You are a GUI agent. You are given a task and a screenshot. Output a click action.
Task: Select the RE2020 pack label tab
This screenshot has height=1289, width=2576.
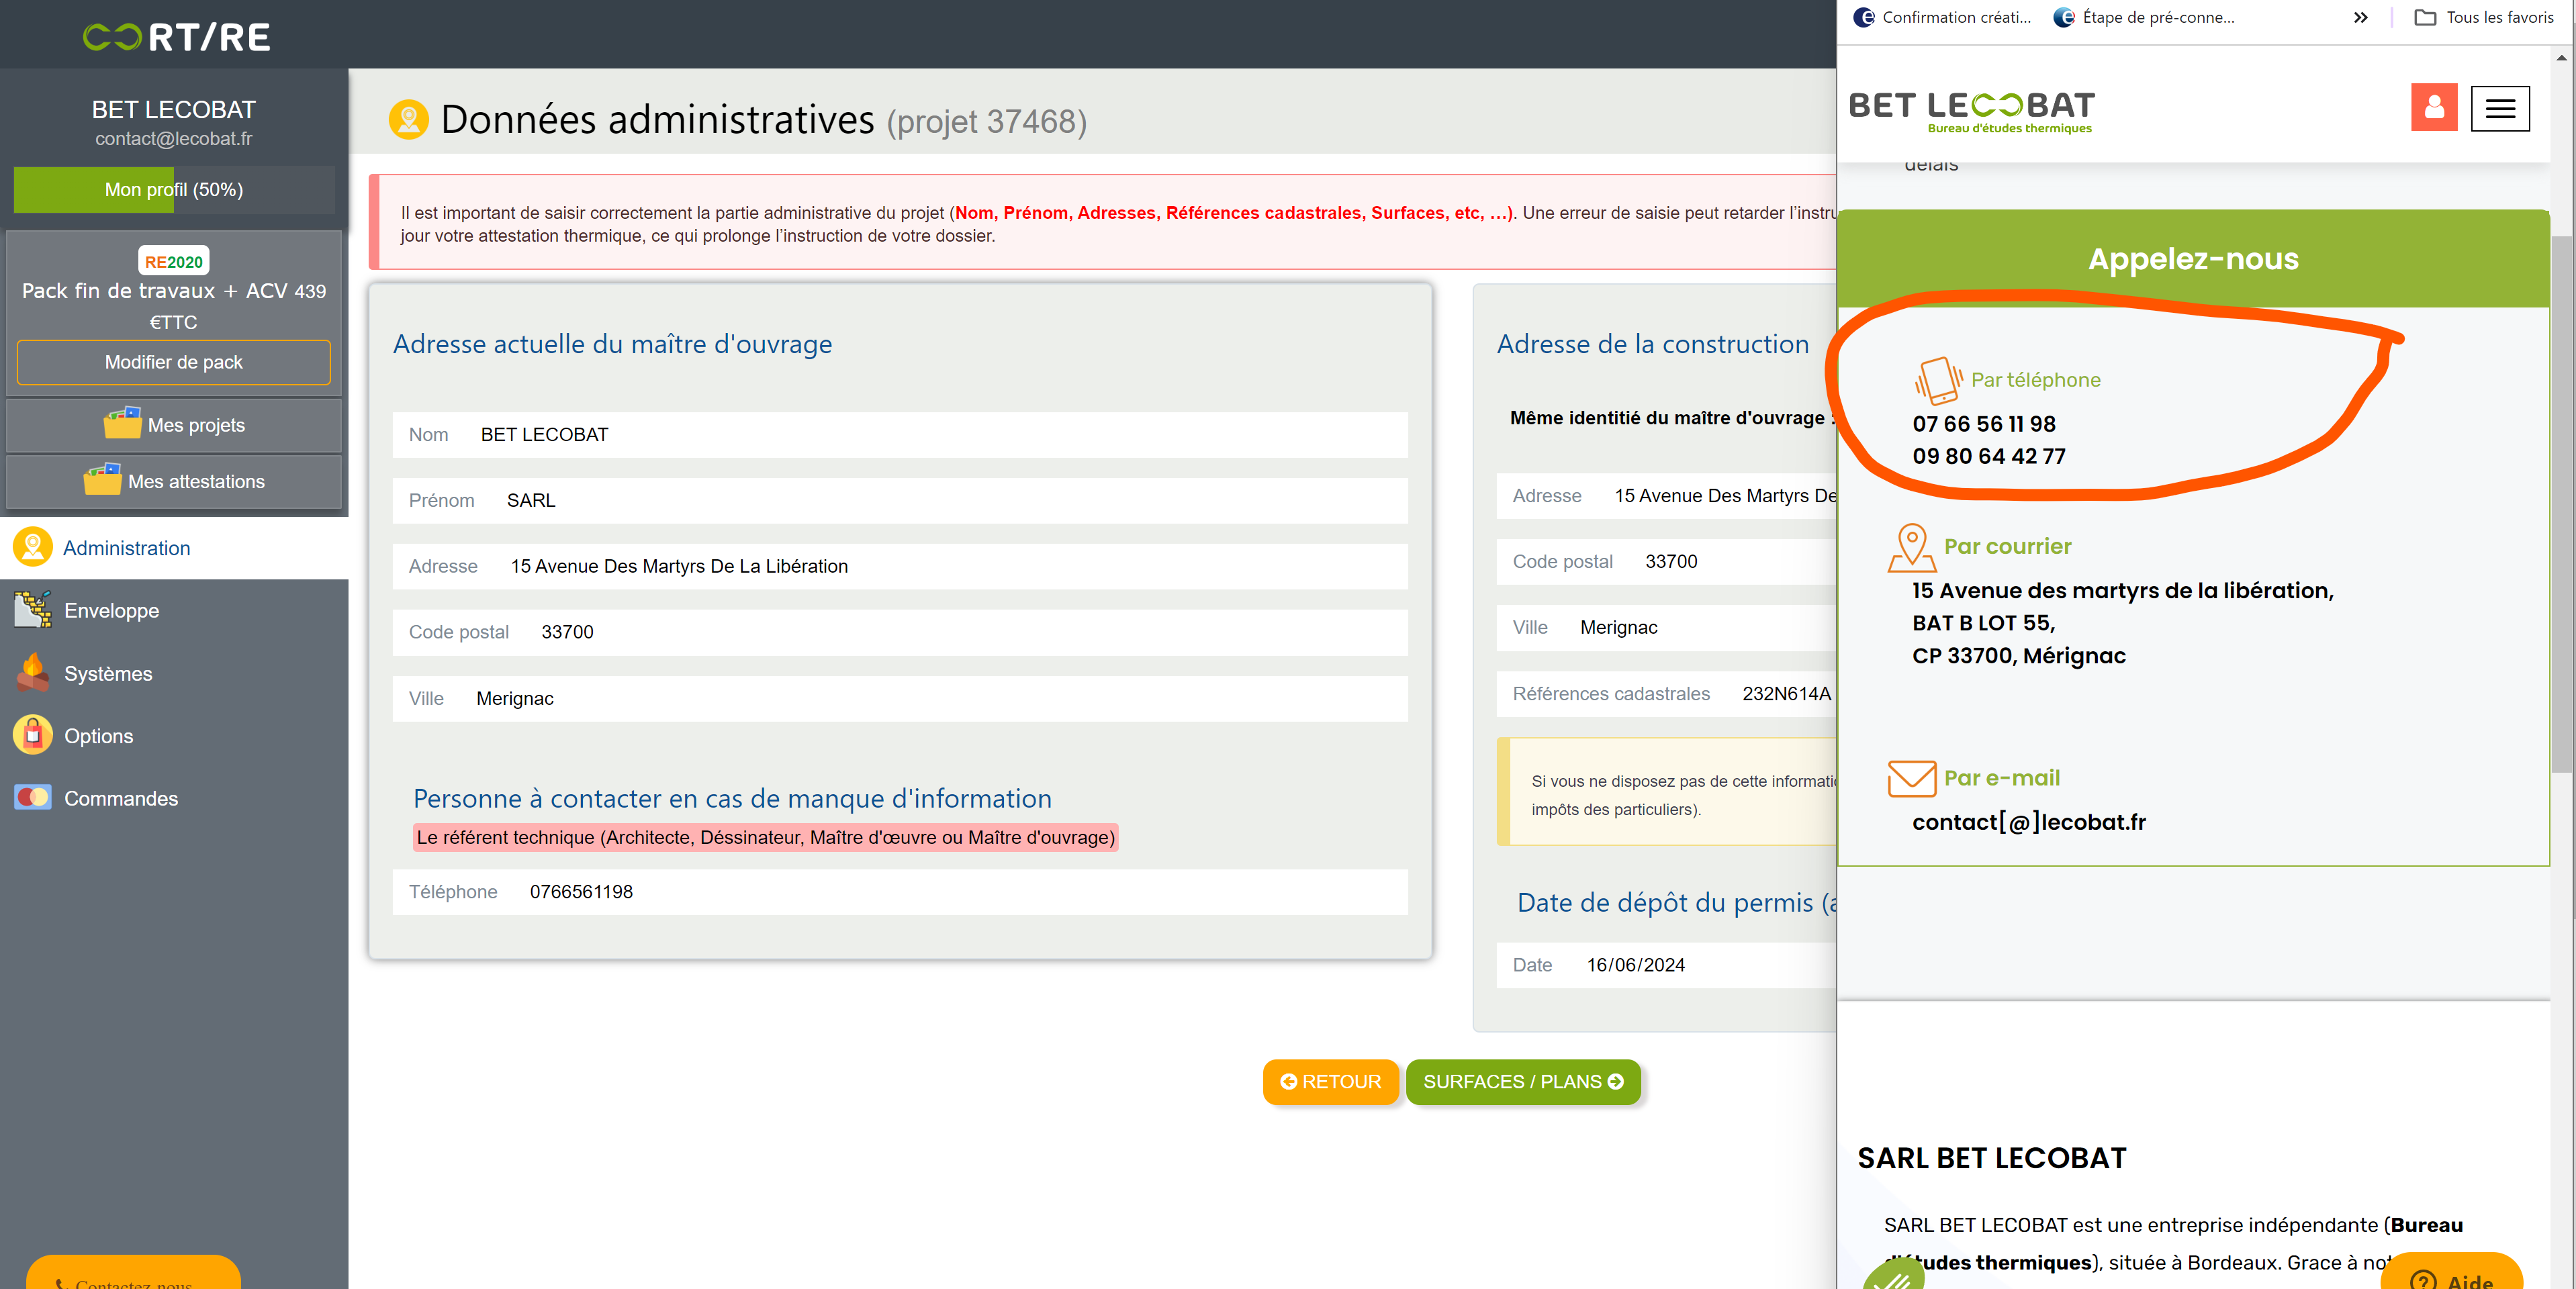(x=173, y=260)
